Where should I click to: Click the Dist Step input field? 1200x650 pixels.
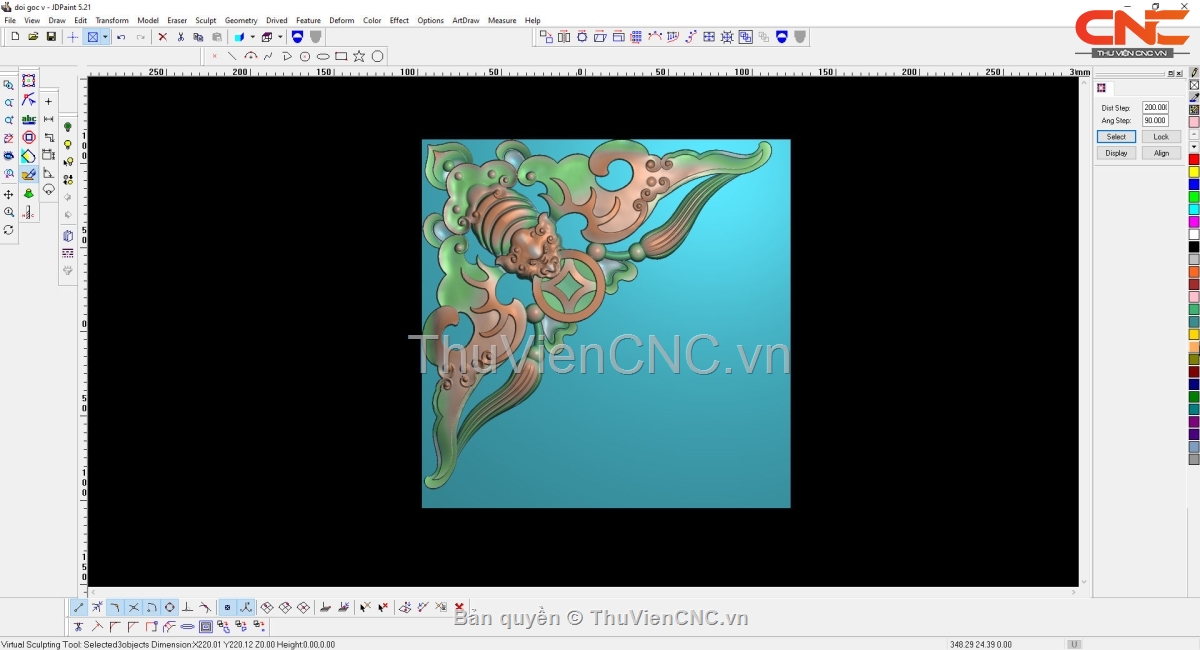point(1155,108)
